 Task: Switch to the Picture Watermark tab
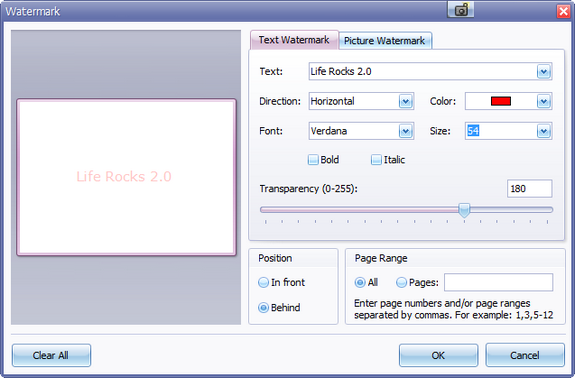coord(385,41)
